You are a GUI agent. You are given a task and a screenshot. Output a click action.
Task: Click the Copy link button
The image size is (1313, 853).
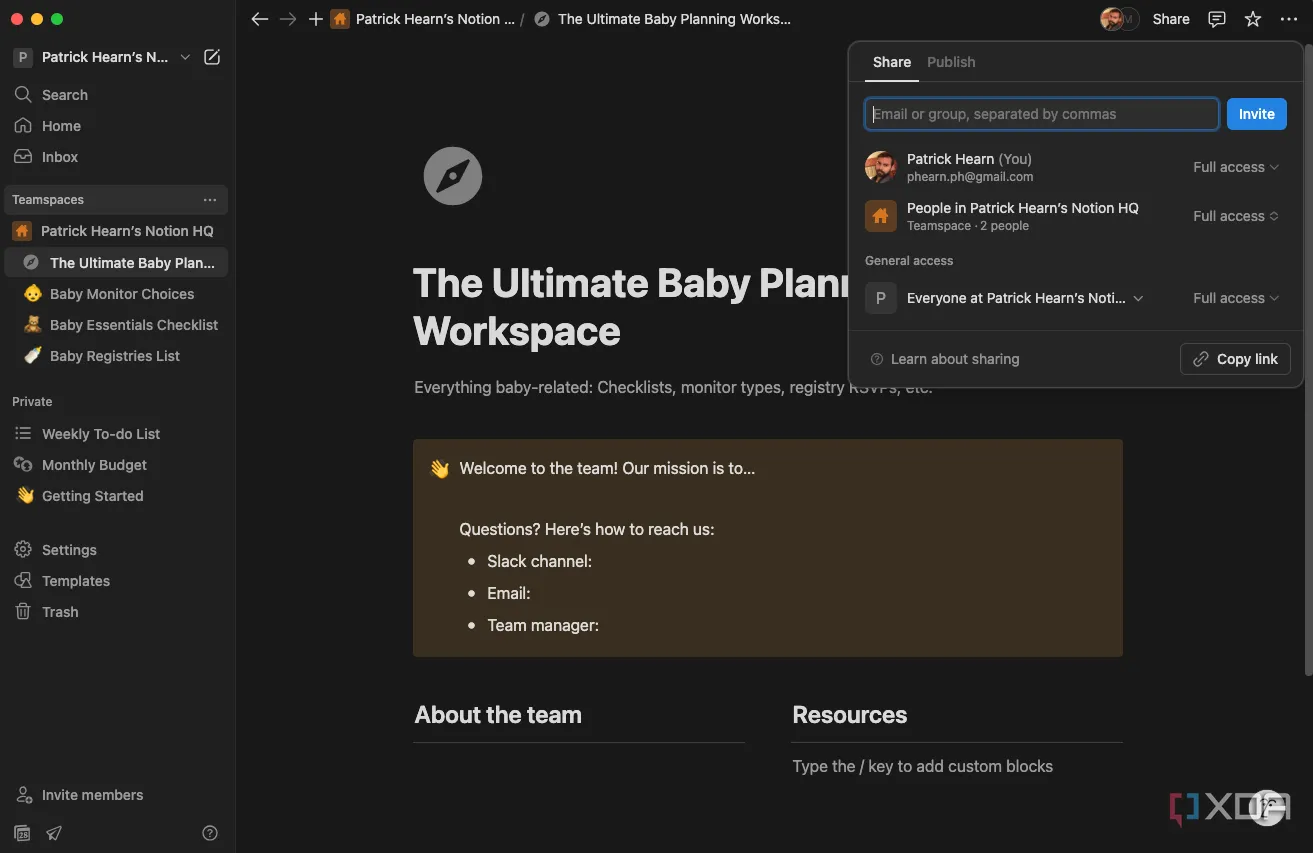[1235, 359]
